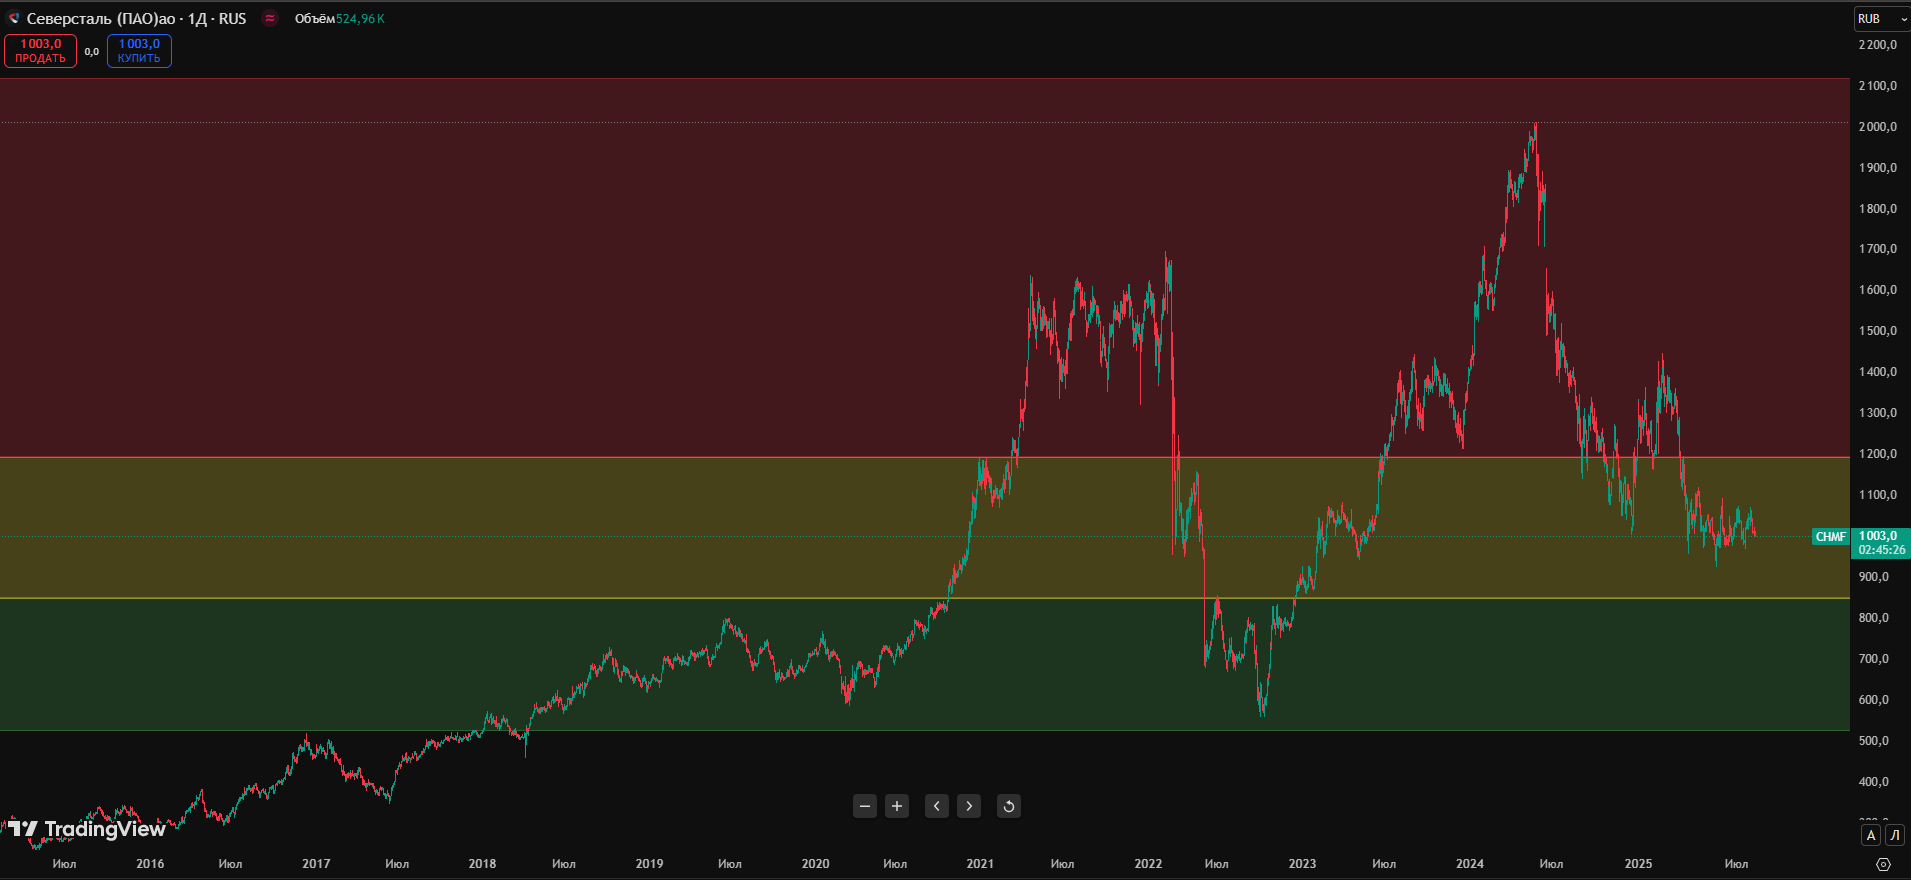Zoom out the chart with minus button
The height and width of the screenshot is (880, 1911).
(865, 806)
